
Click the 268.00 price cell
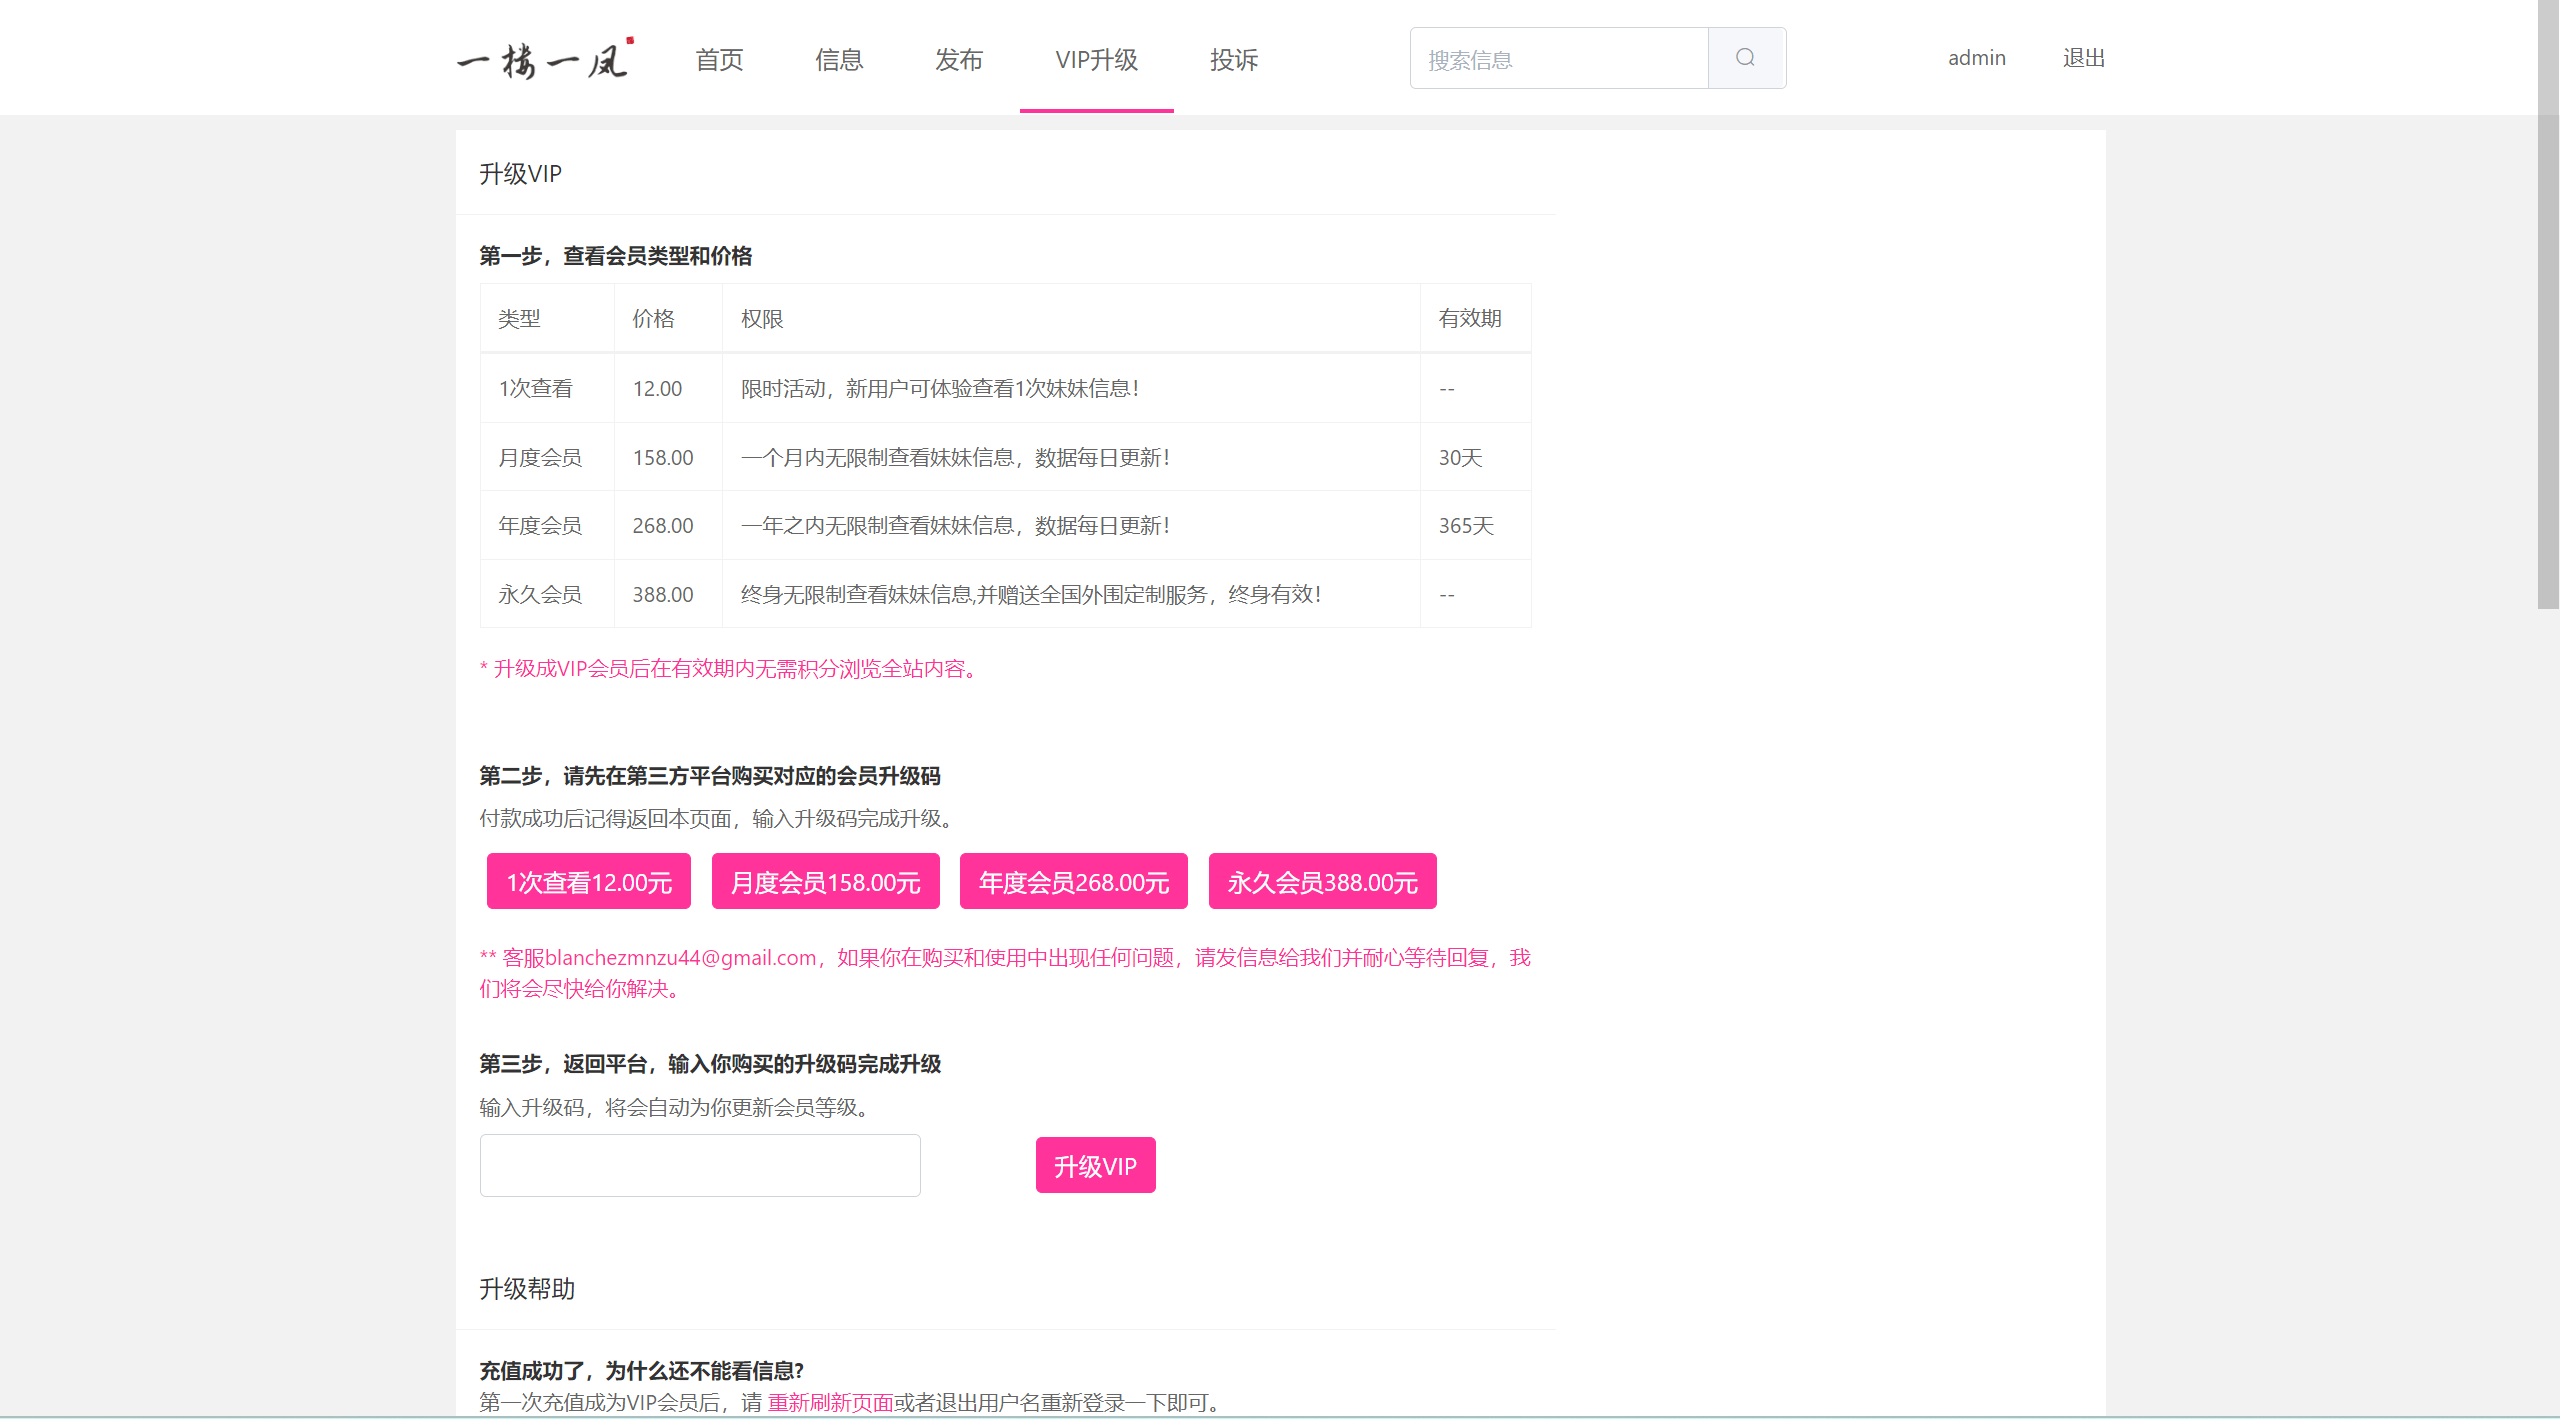(x=668, y=525)
